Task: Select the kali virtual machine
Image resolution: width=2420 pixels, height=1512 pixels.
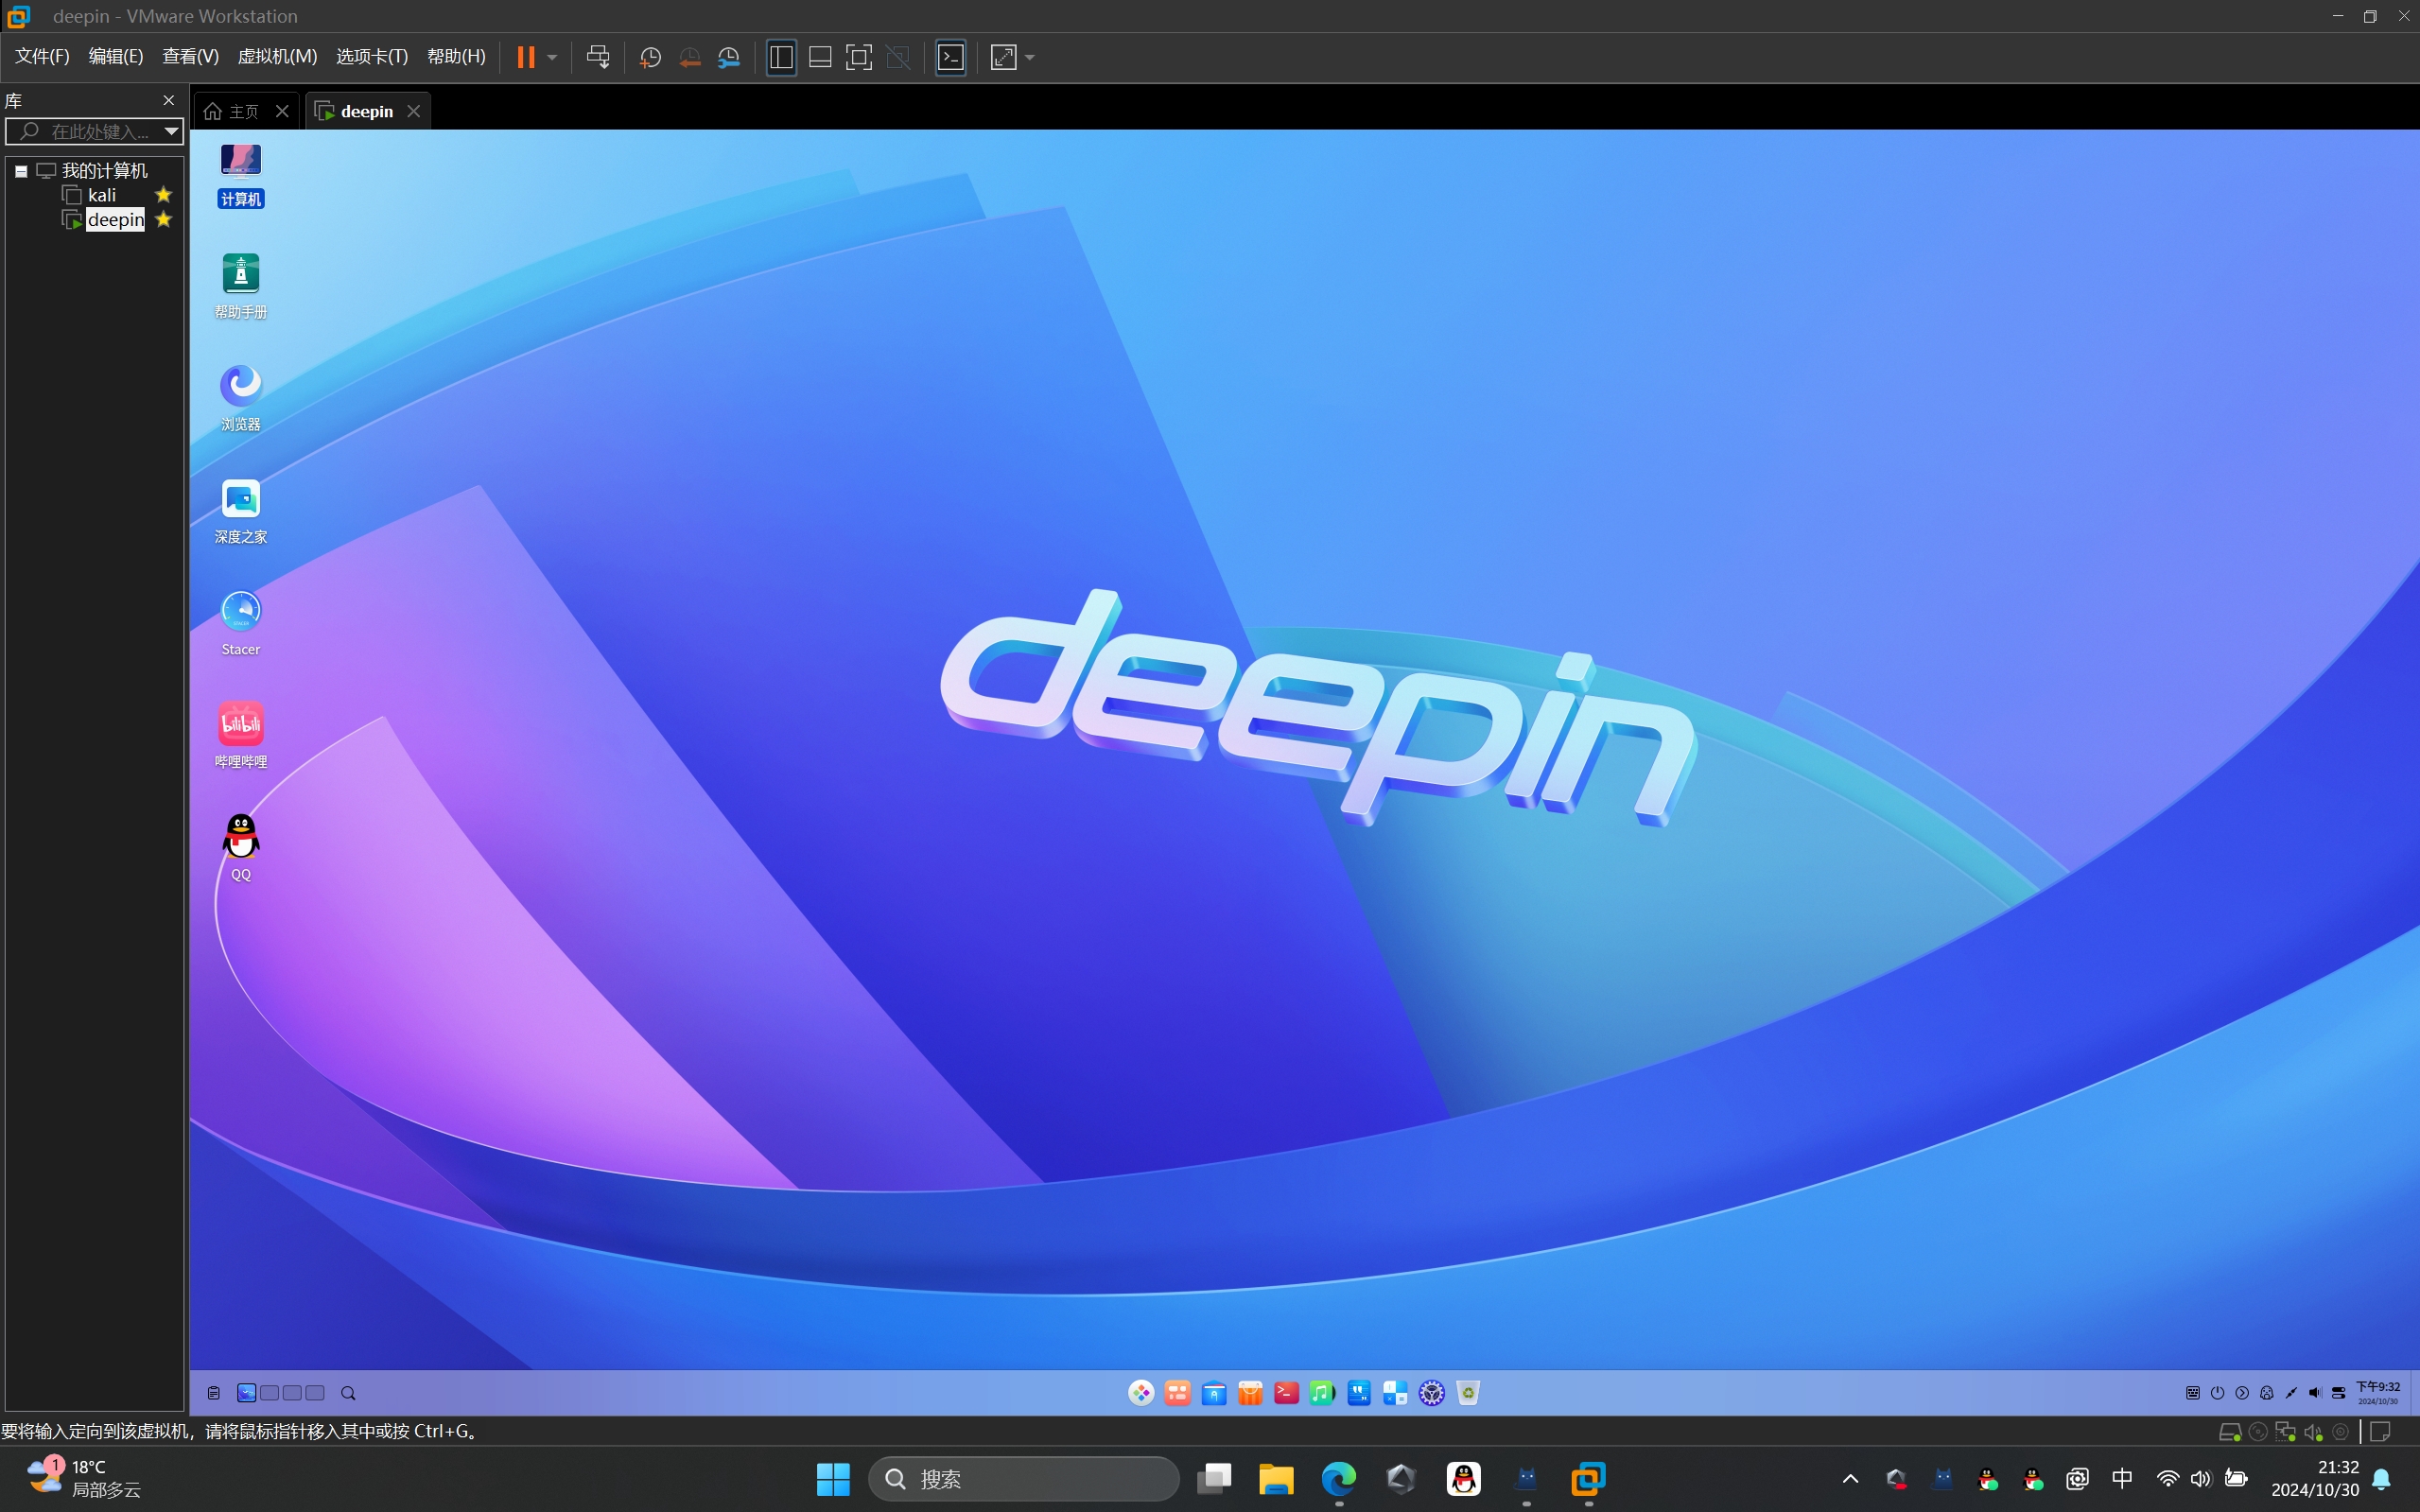Action: tap(102, 195)
